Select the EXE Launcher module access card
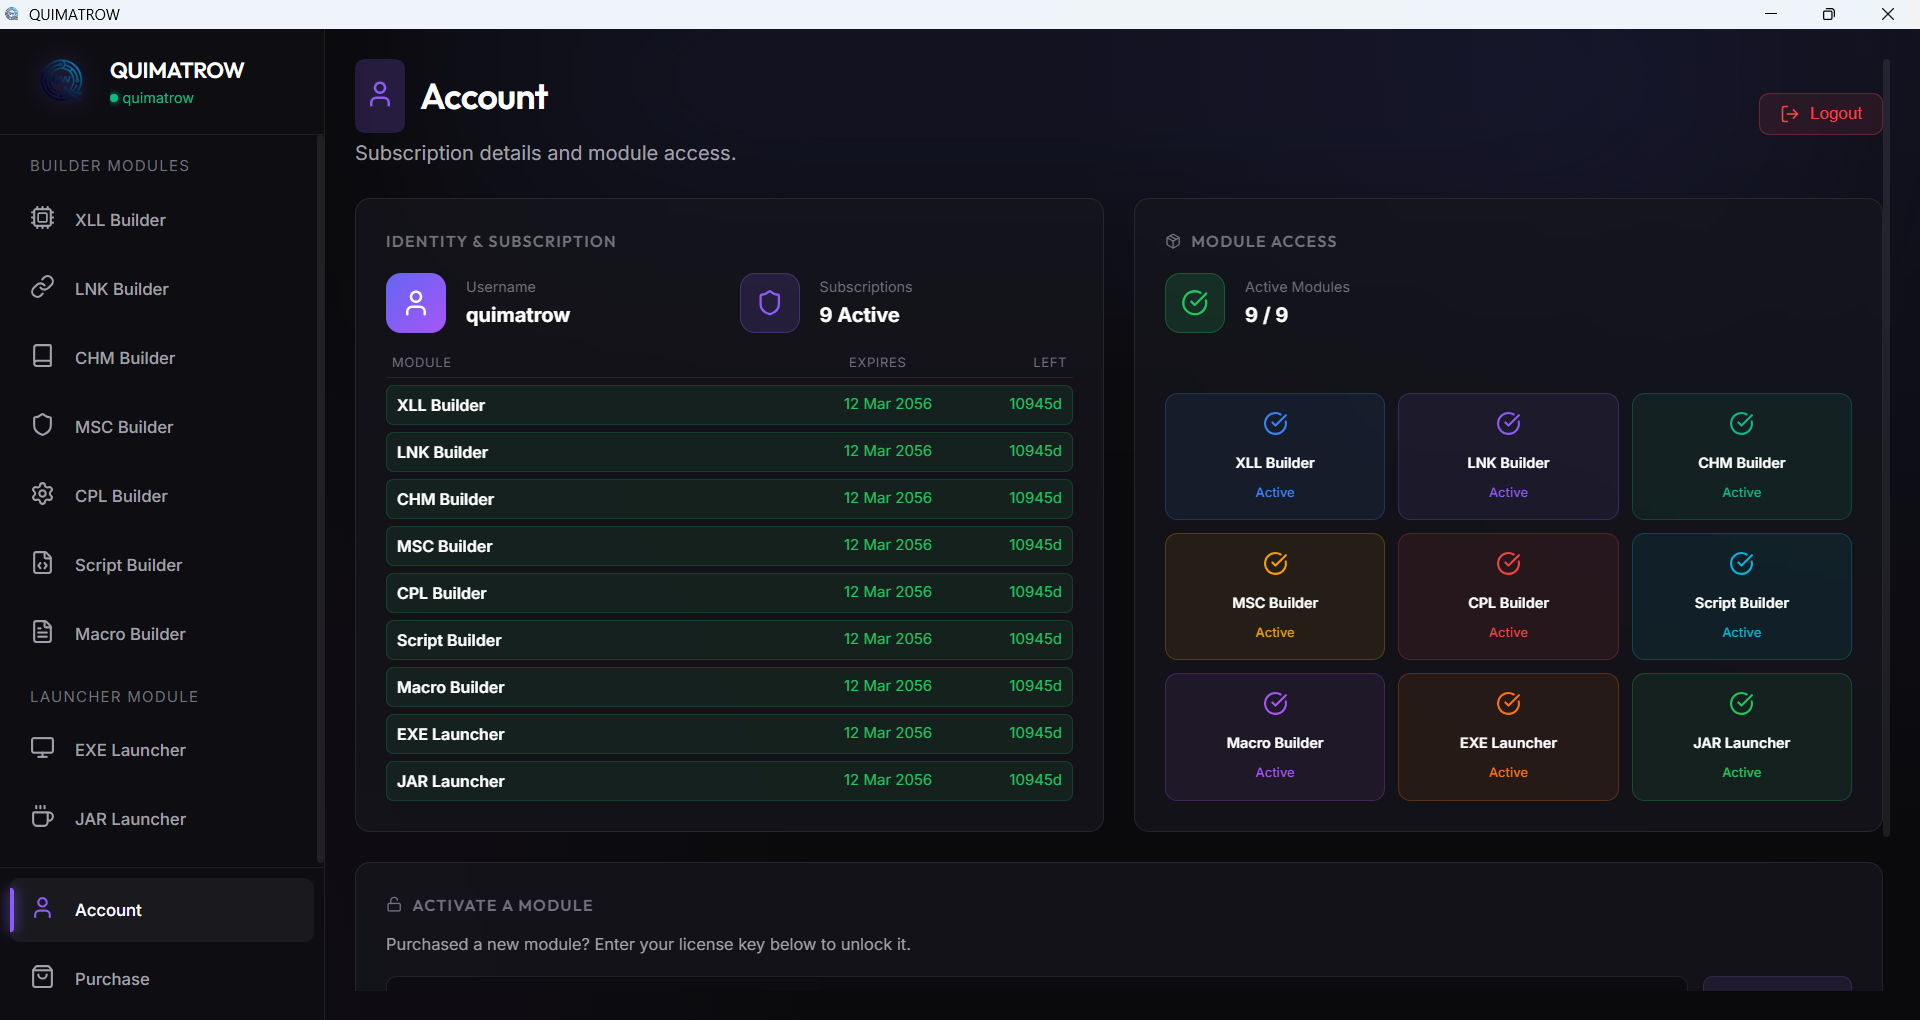This screenshot has height=1020, width=1920. 1507,736
